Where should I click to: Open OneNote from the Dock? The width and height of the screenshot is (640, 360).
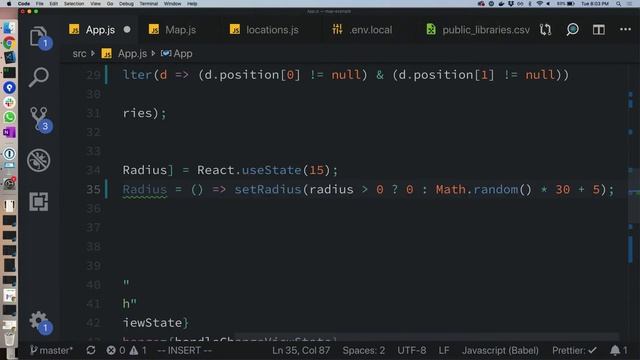coord(9,132)
